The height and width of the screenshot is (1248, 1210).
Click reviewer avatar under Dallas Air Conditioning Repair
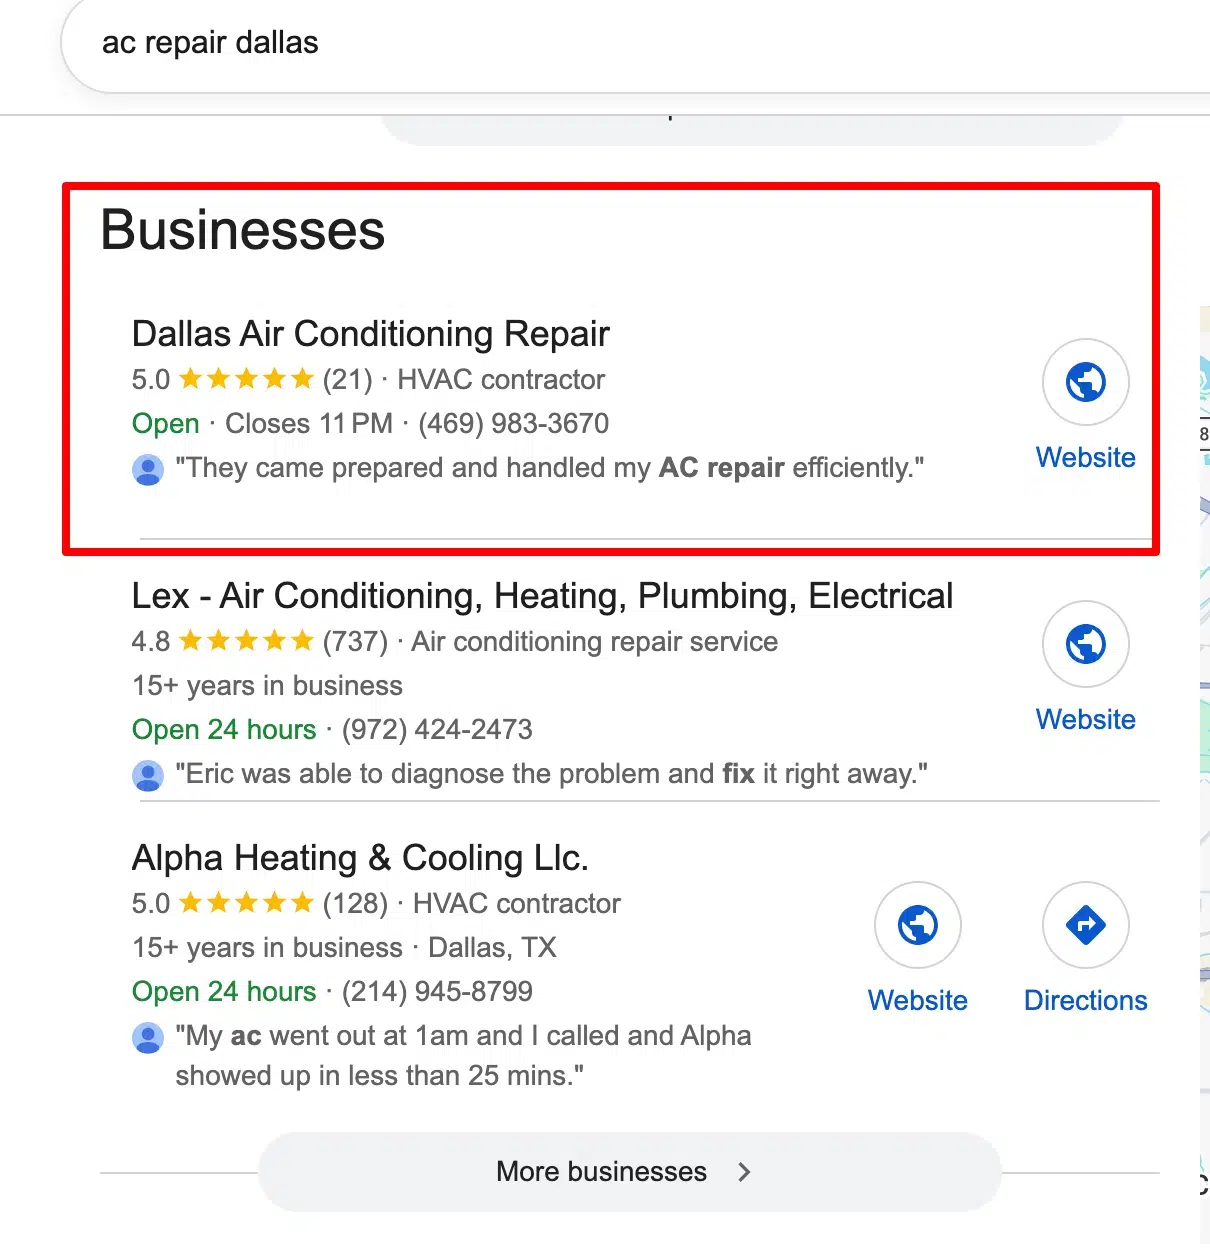(148, 469)
